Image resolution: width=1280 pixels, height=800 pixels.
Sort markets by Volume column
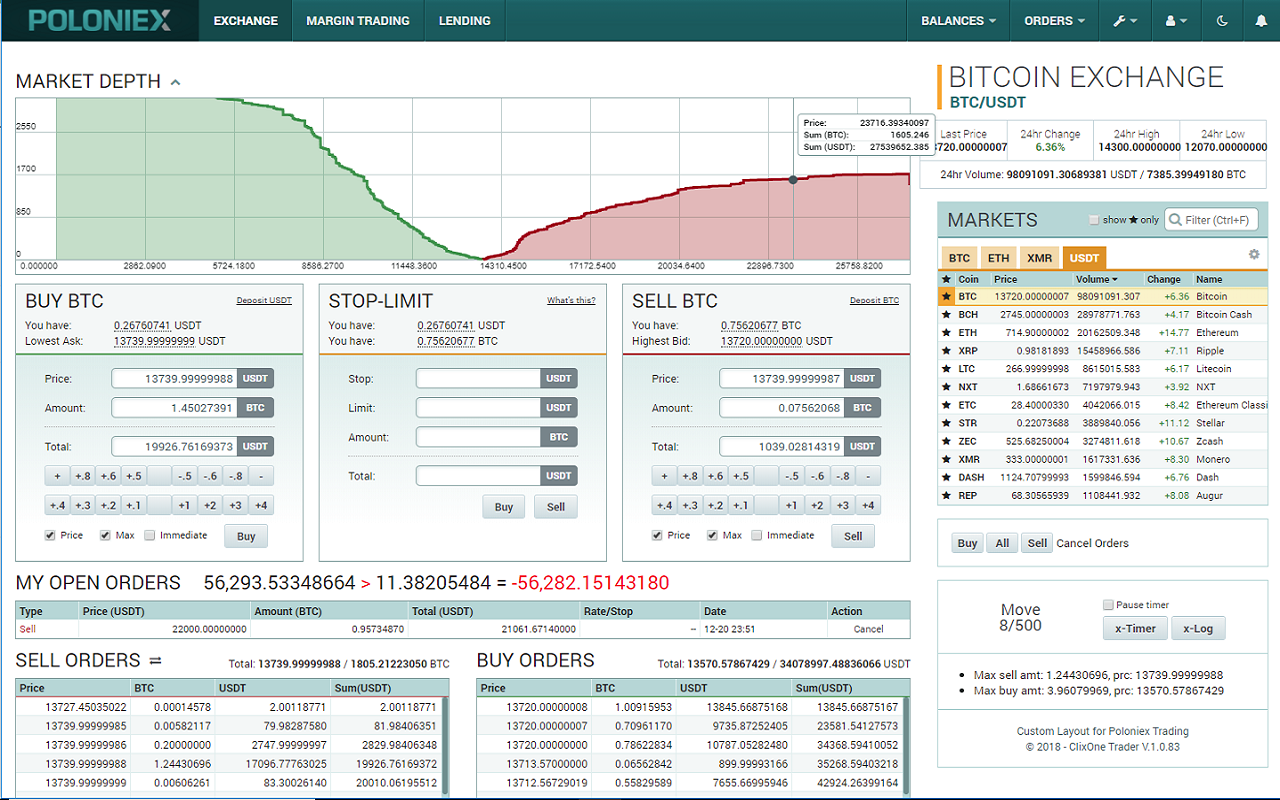pos(1097,279)
